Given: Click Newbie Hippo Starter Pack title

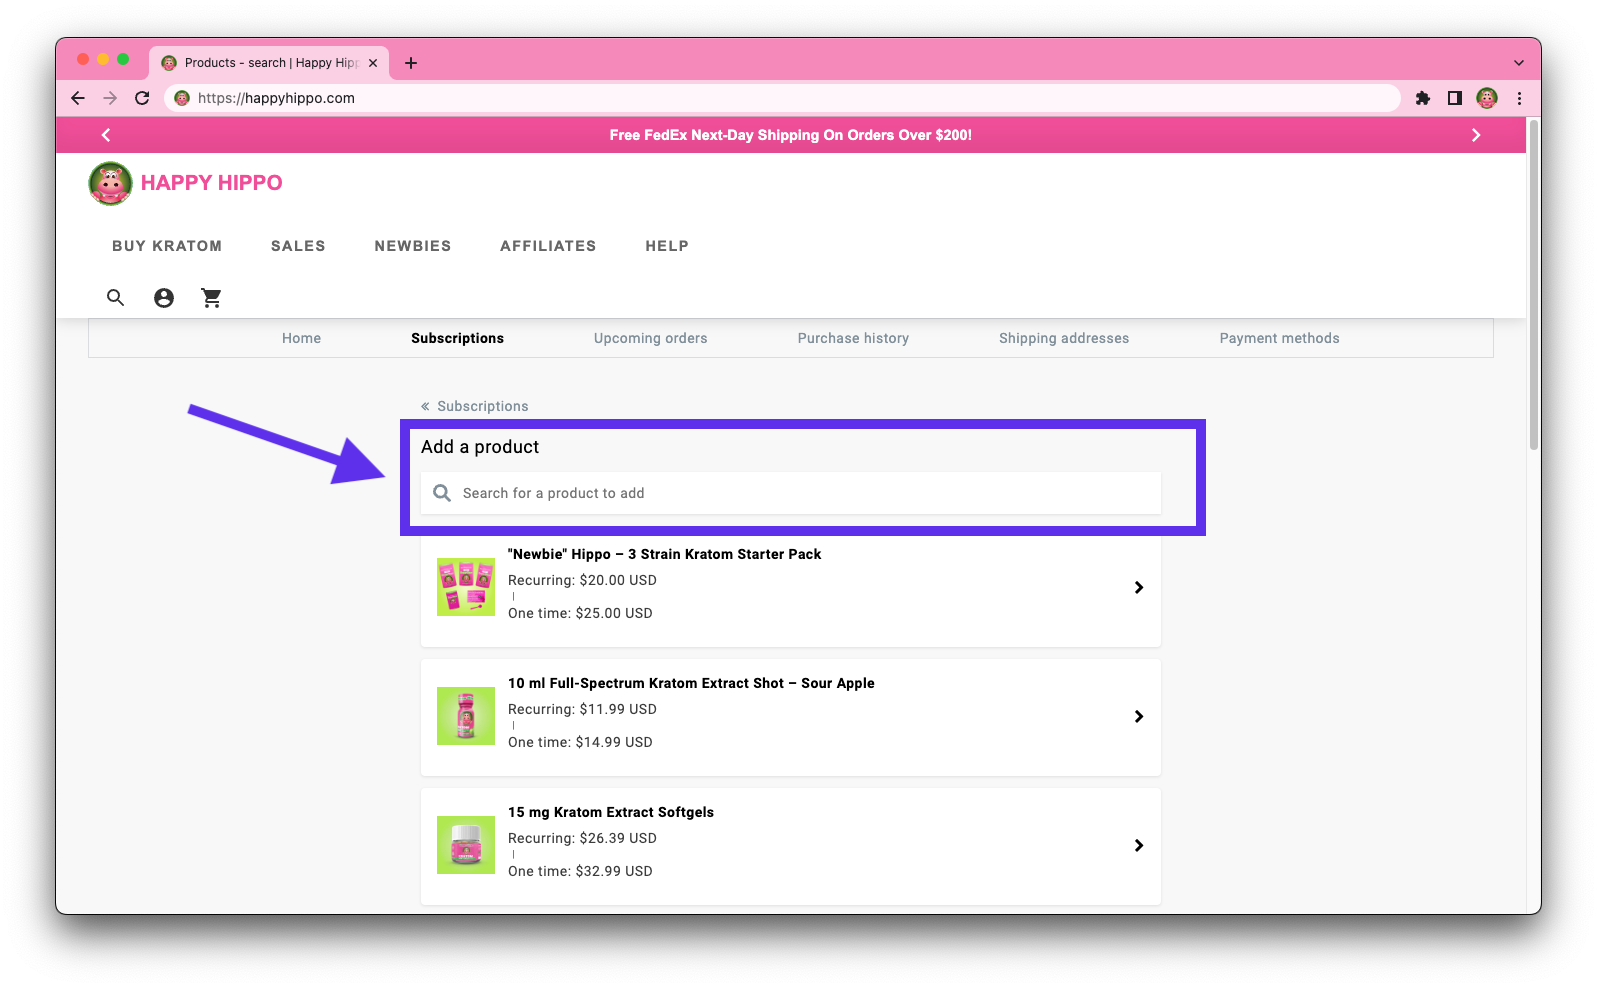Looking at the screenshot, I should 665,554.
